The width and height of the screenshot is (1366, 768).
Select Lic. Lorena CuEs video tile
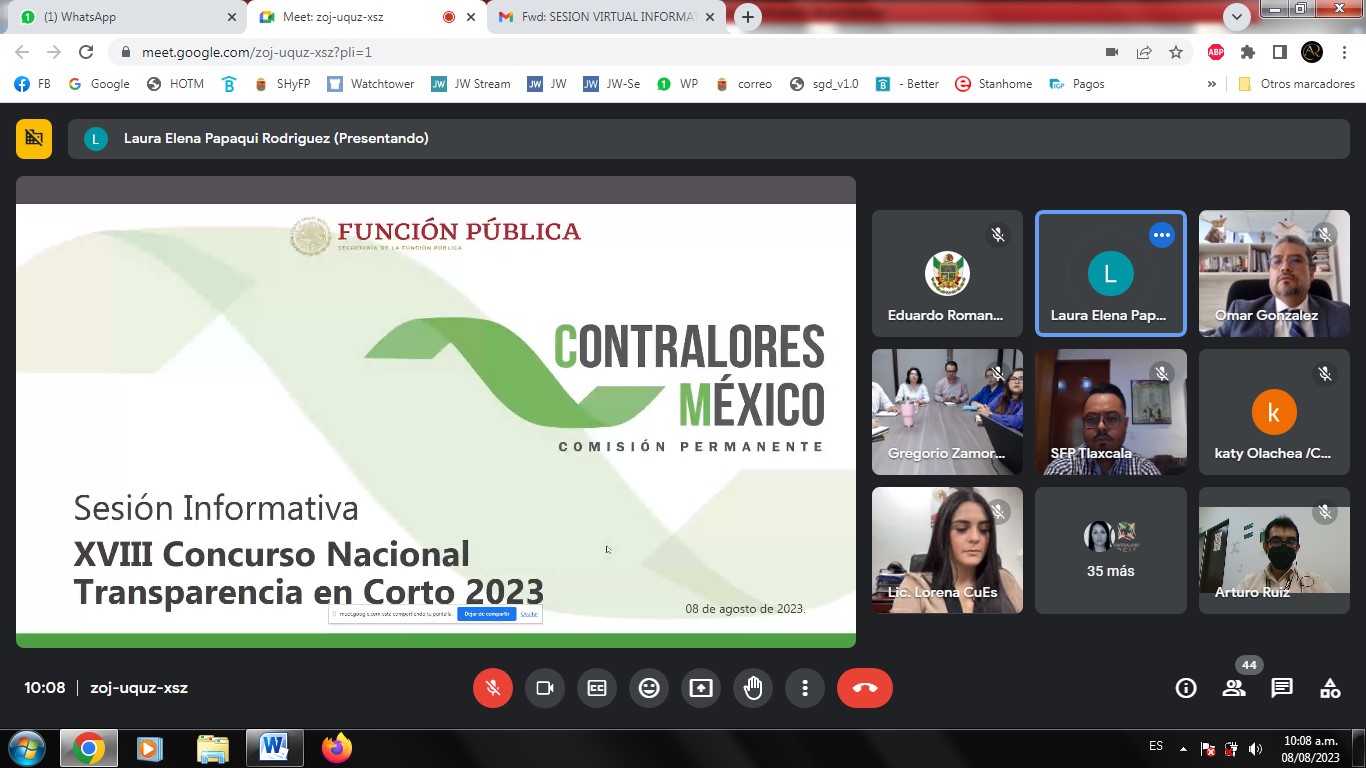tap(947, 550)
